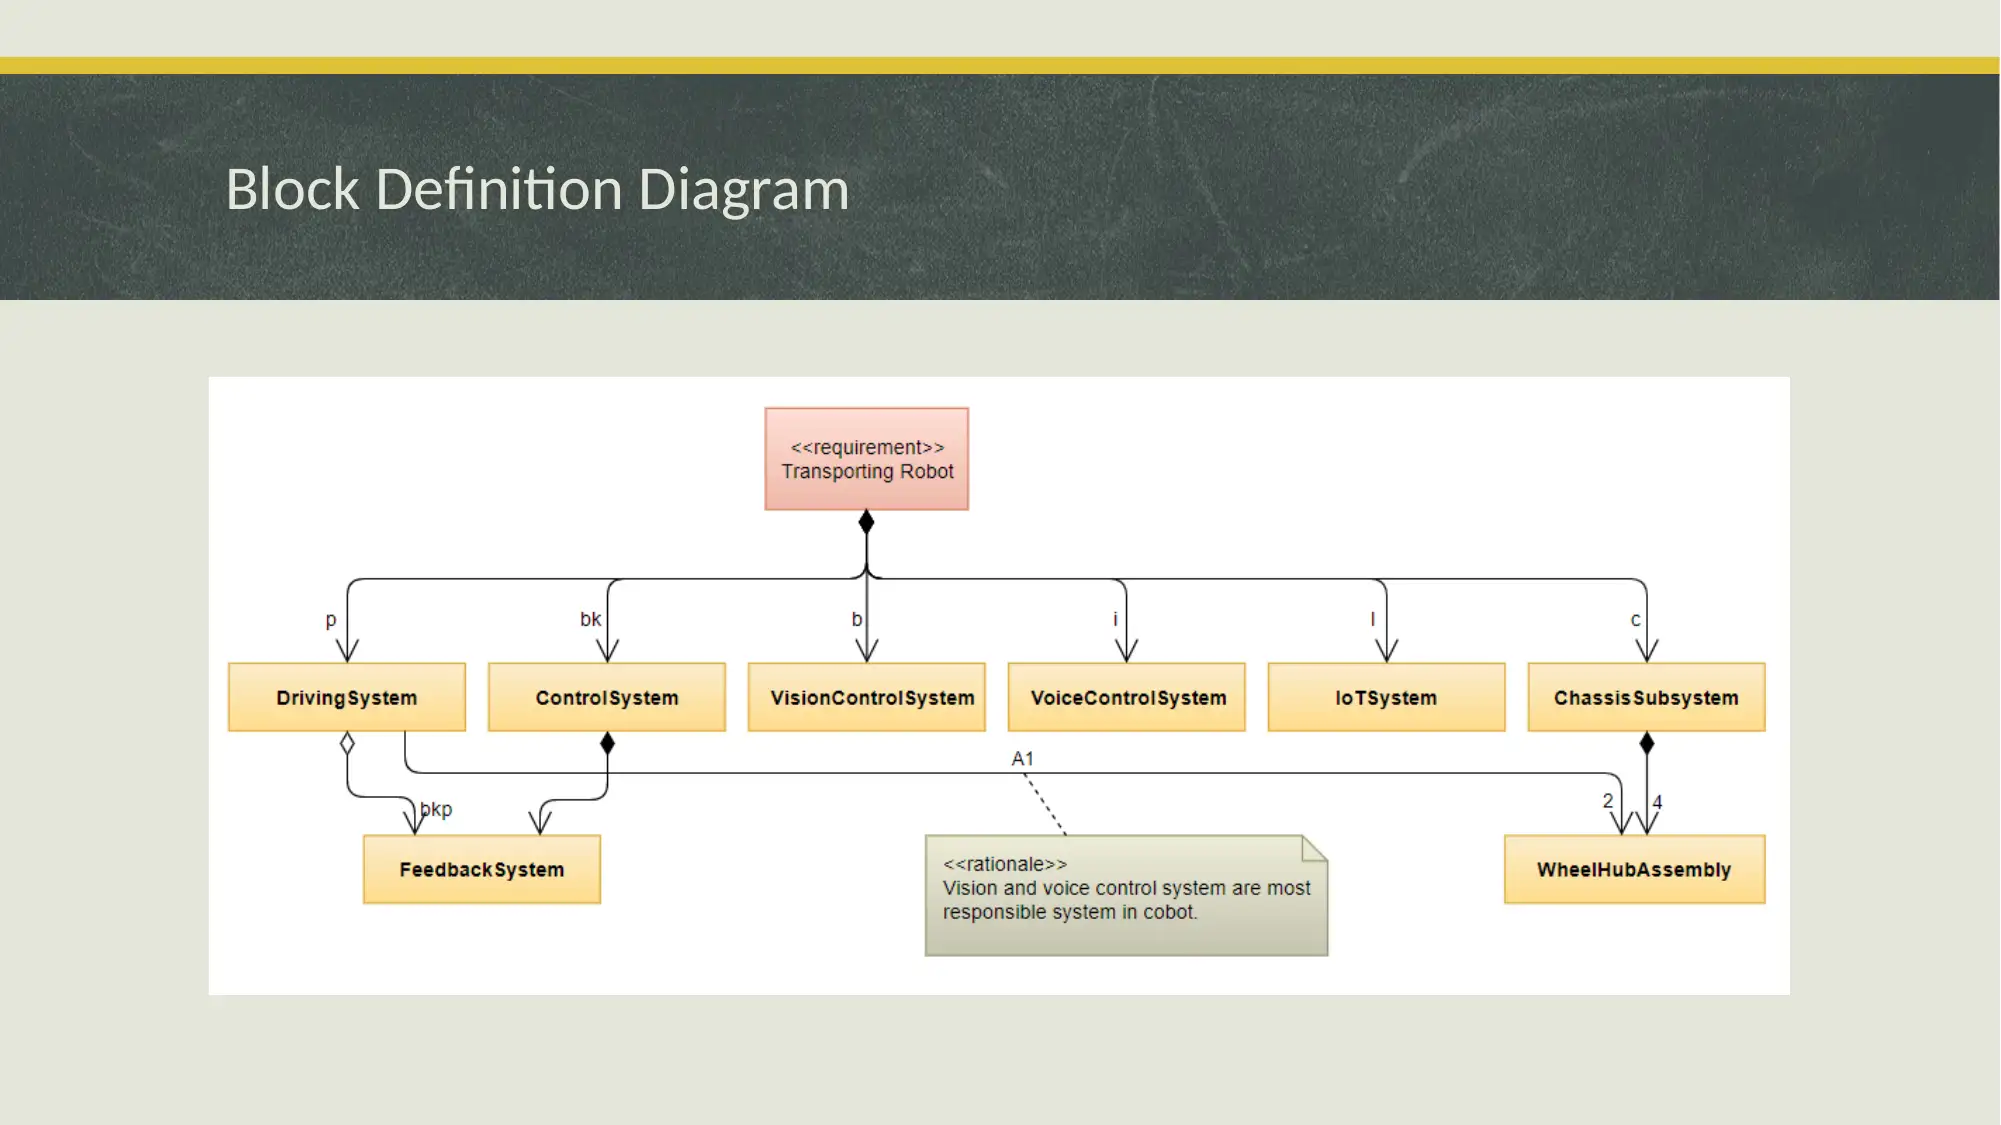Click the hollow diamond under DrivingSystem
The height and width of the screenshot is (1125, 2001).
click(x=347, y=743)
